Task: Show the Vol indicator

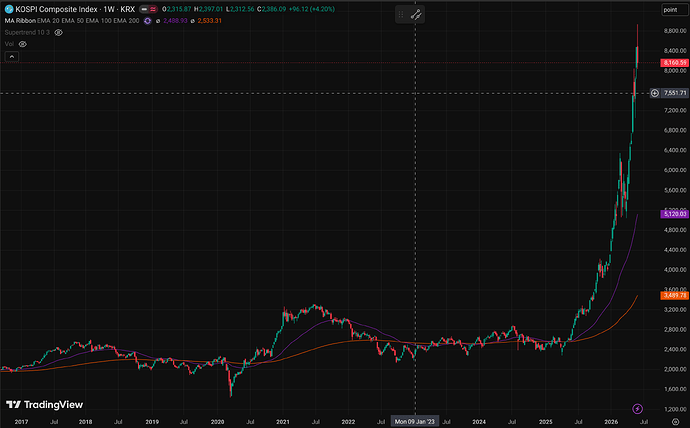Action: pos(22,44)
